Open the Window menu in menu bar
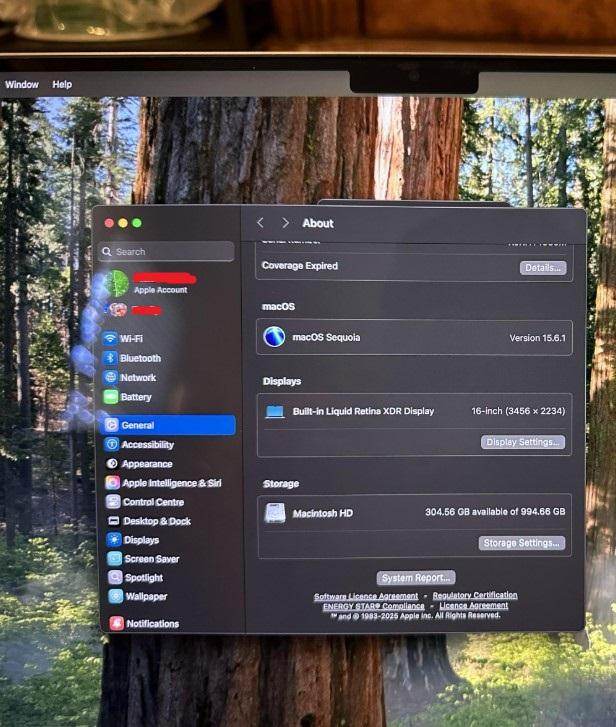 tap(22, 84)
